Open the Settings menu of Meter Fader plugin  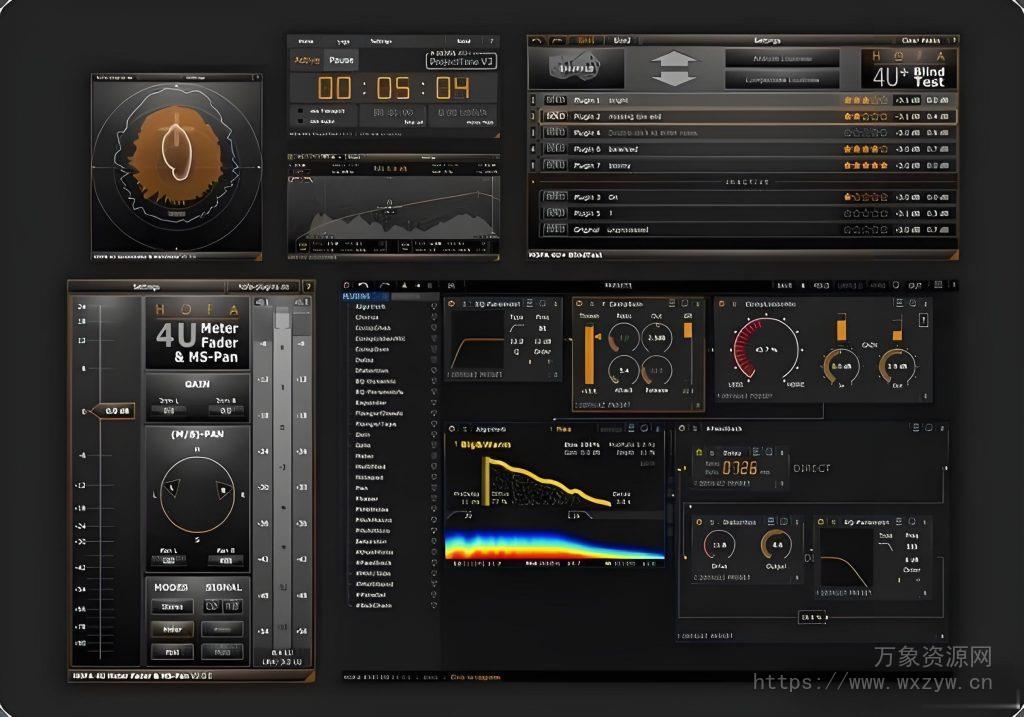[x=144, y=284]
